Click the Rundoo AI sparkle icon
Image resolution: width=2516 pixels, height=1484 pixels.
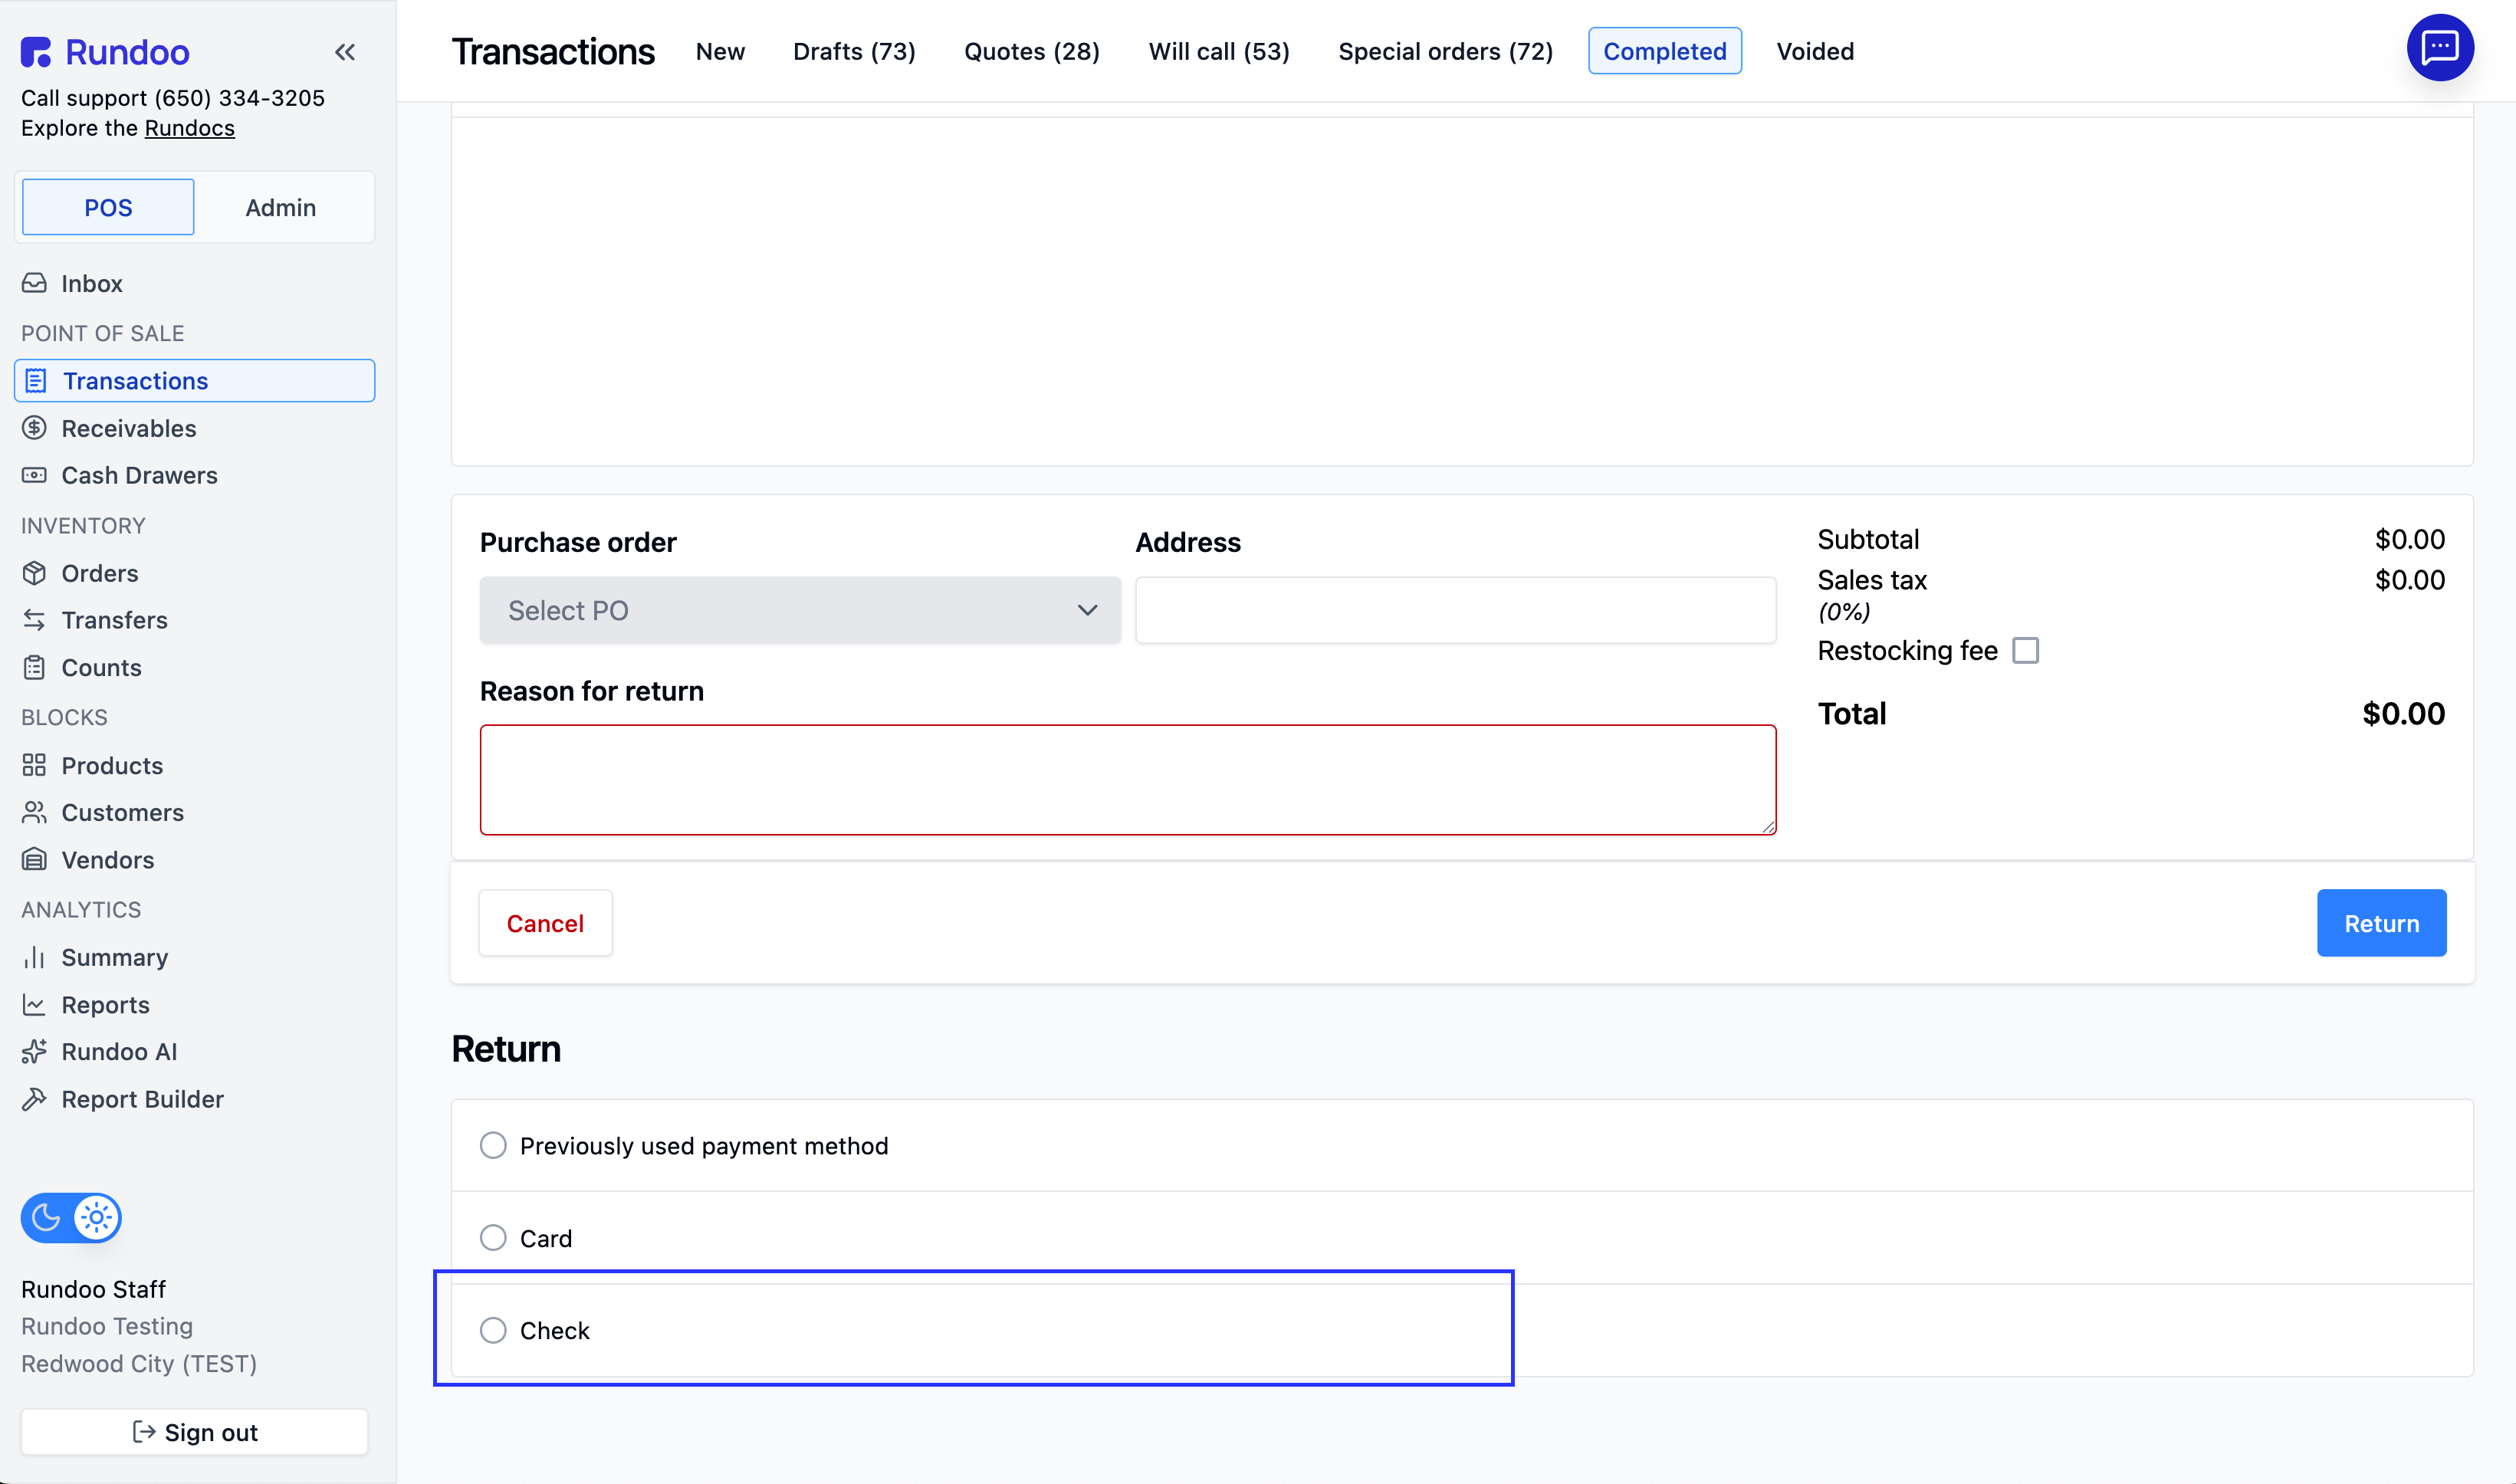(34, 1051)
